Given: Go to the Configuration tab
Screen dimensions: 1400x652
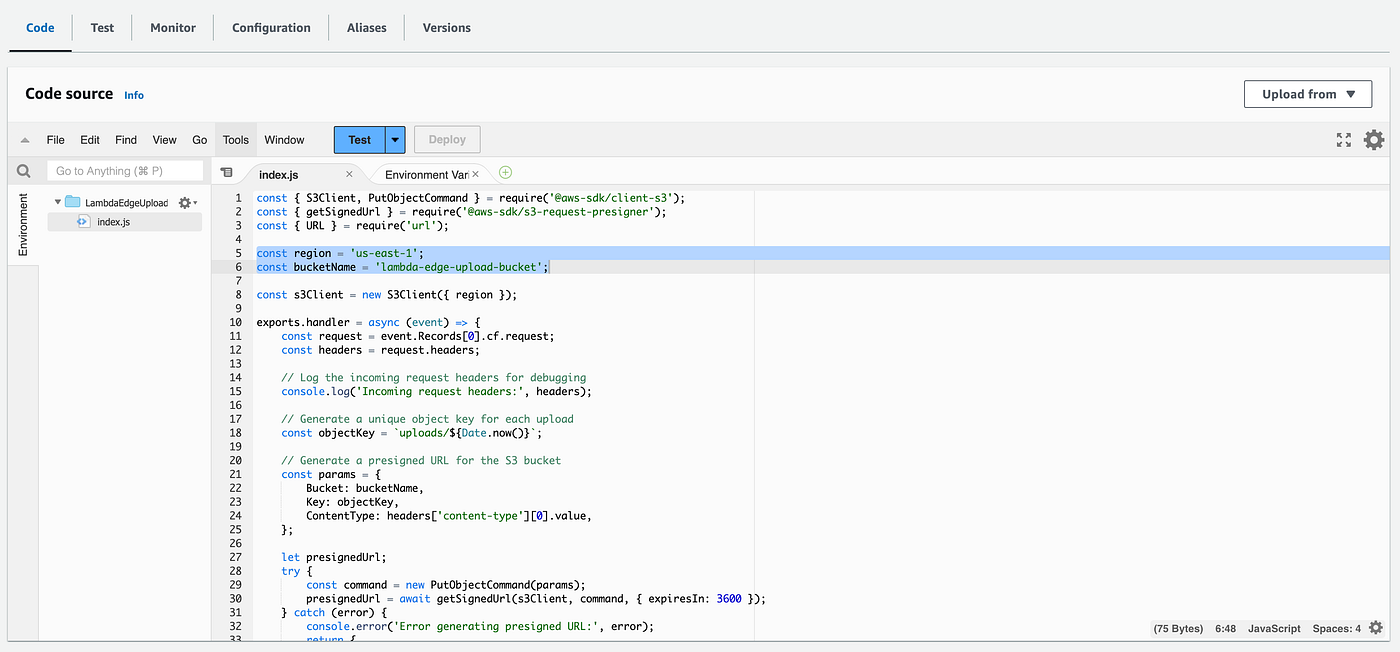Looking at the screenshot, I should click(271, 27).
